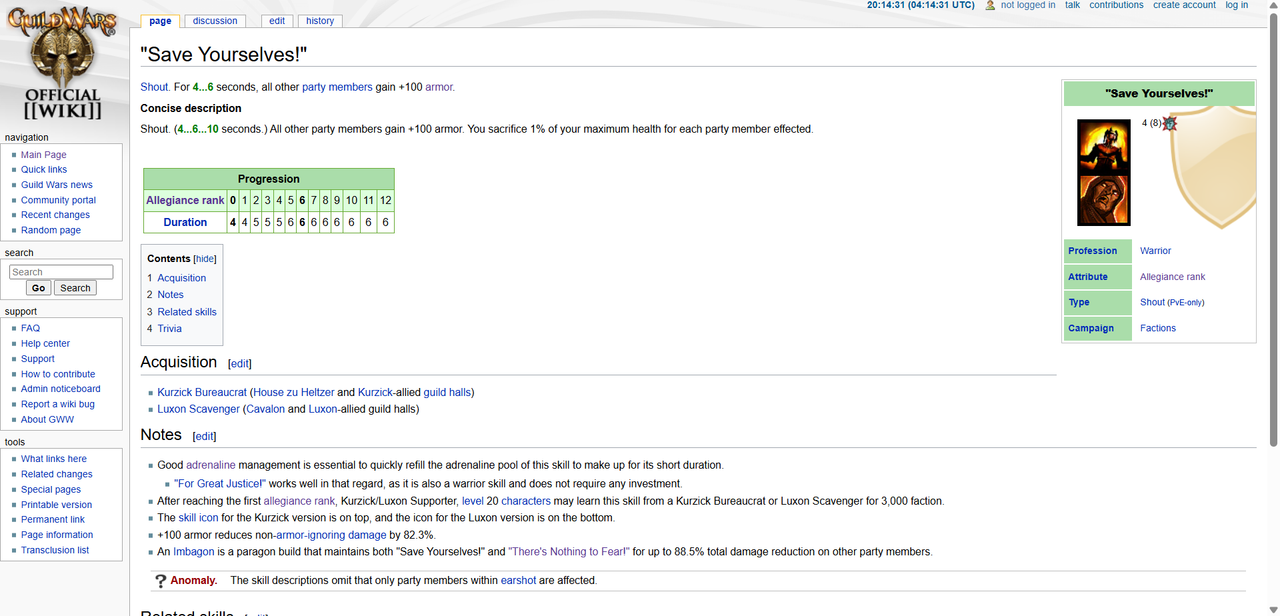Image resolution: width=1280 pixels, height=616 pixels.
Task: Open How to contribute
Action: click(58, 374)
